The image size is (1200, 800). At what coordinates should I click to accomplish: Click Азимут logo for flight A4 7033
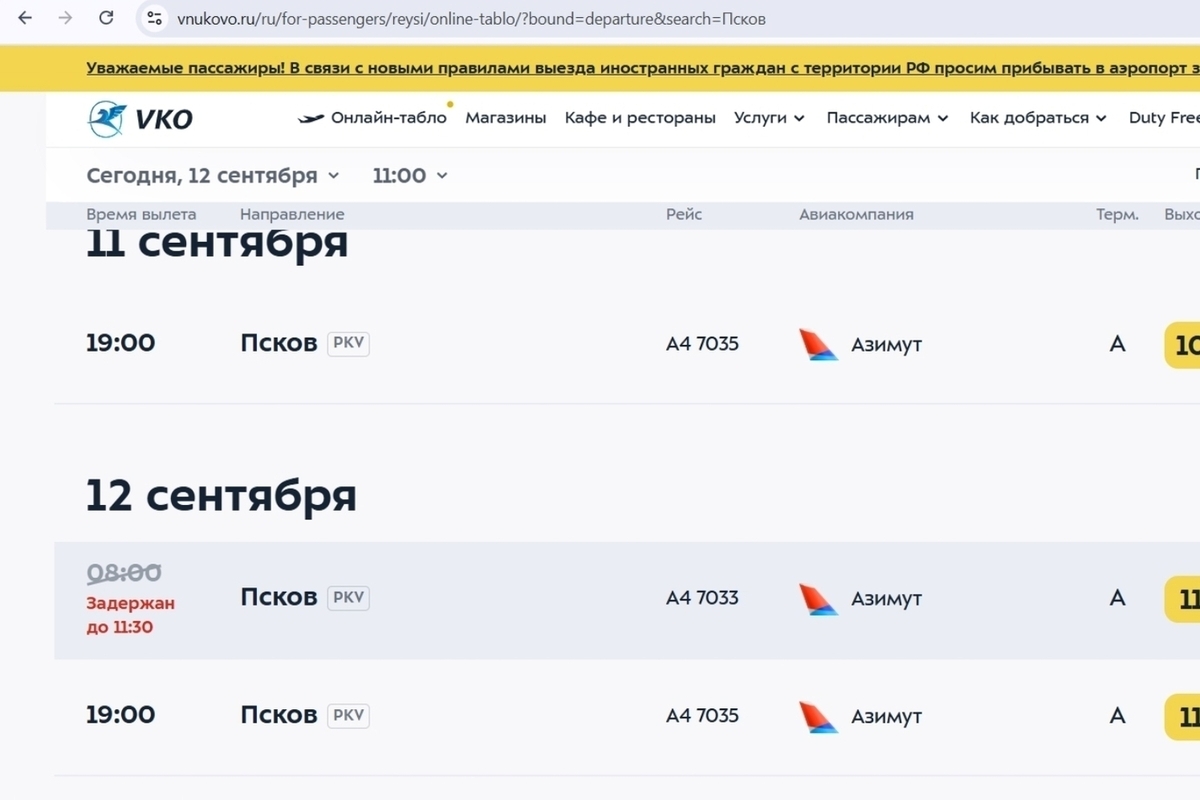tap(819, 598)
